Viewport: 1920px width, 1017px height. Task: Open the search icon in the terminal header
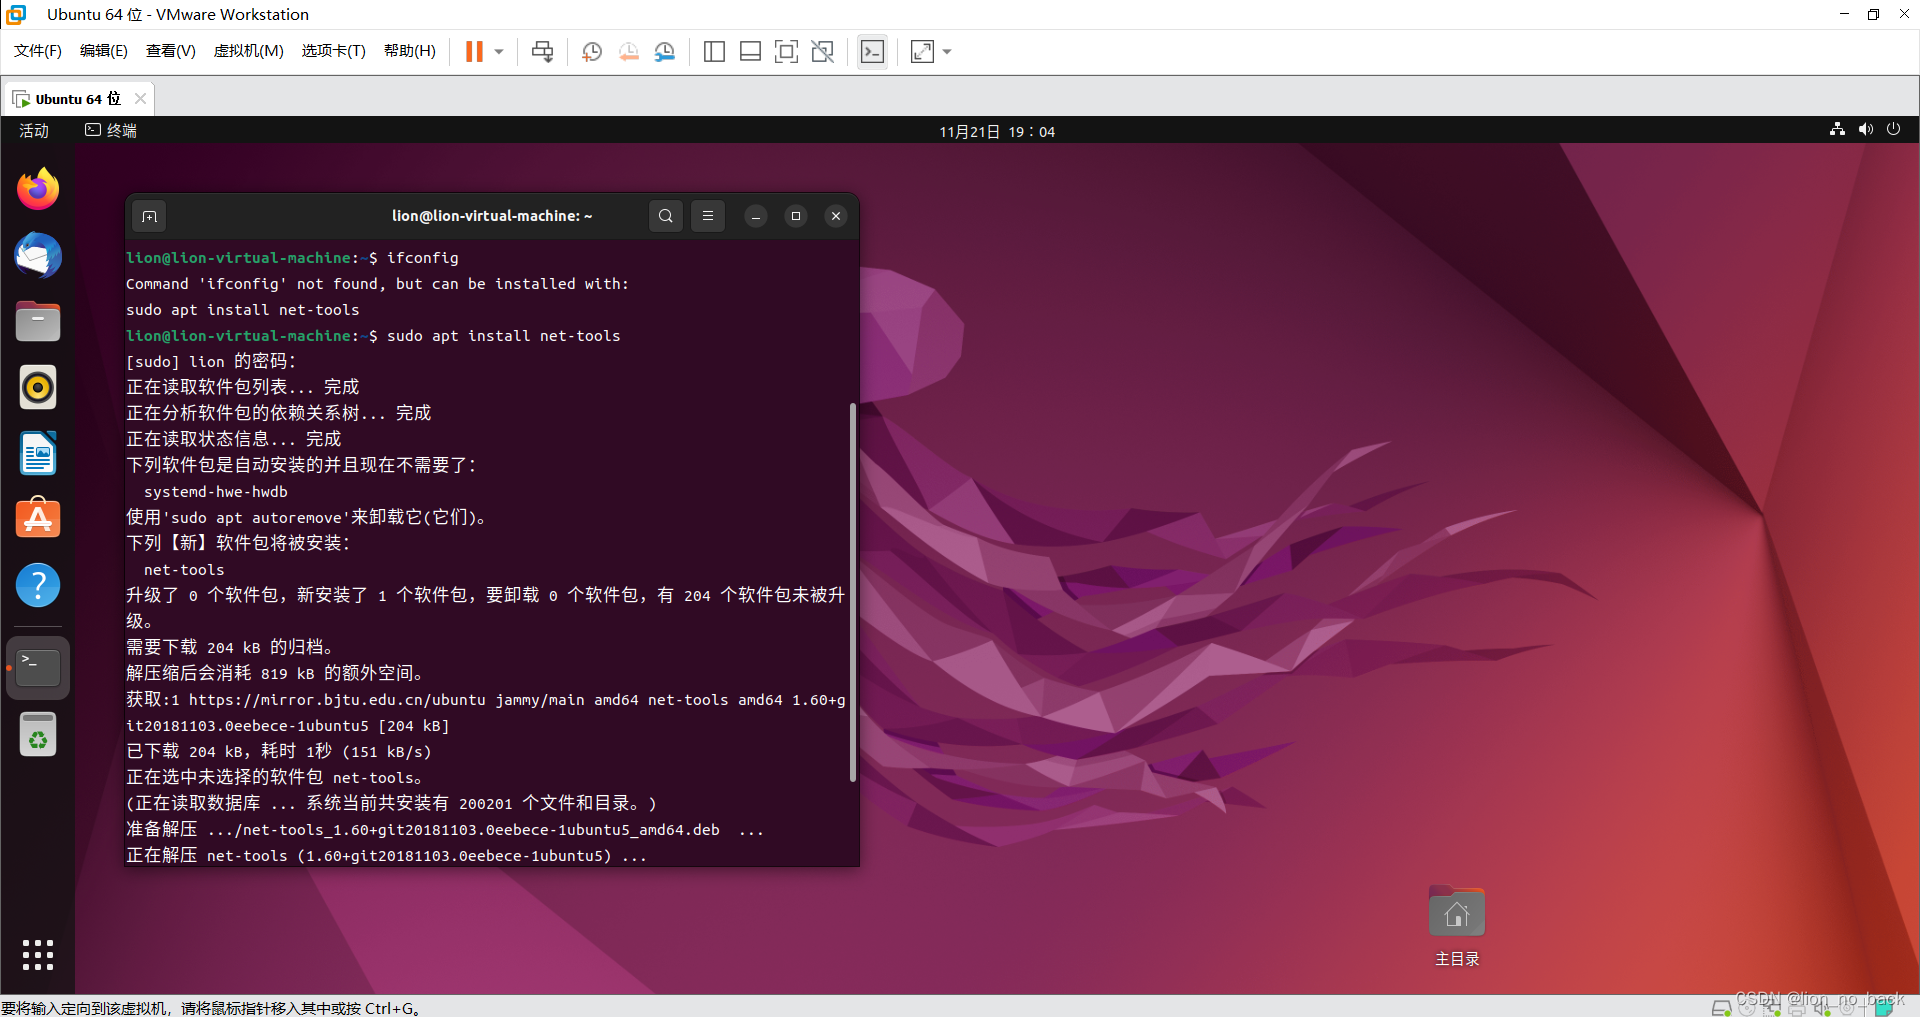pyautogui.click(x=665, y=216)
